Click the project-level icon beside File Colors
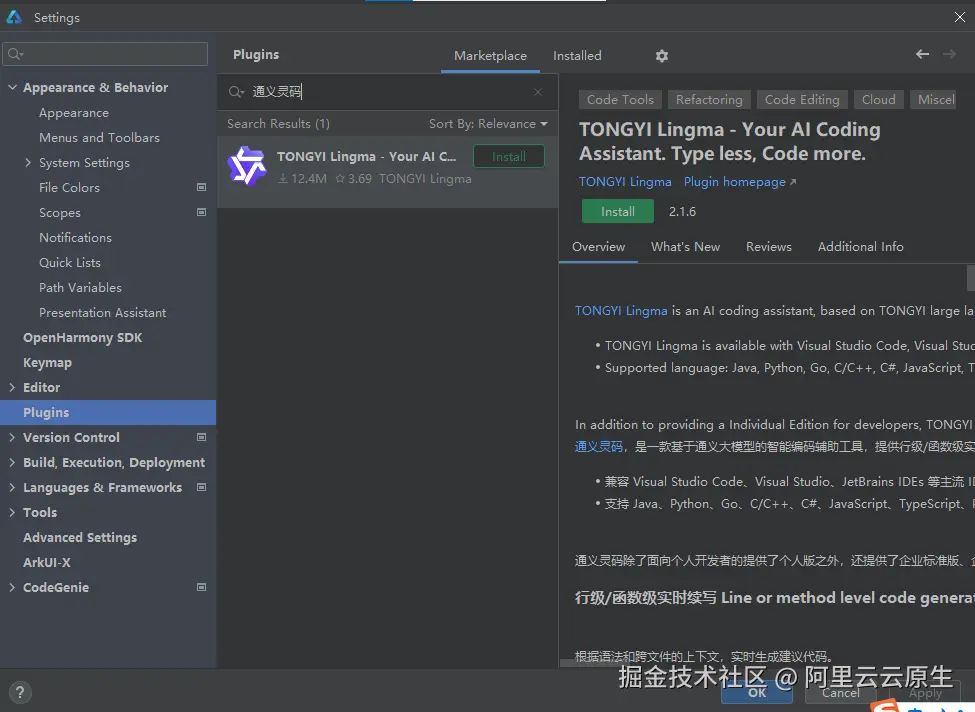This screenshot has width=975, height=712. pyautogui.click(x=201, y=187)
